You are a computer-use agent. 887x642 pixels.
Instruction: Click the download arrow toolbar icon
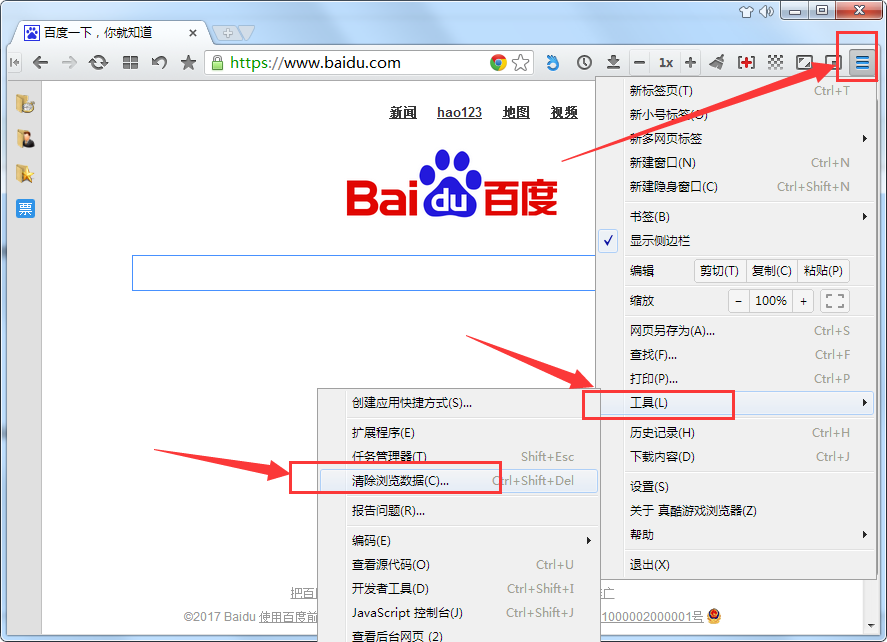pos(613,62)
